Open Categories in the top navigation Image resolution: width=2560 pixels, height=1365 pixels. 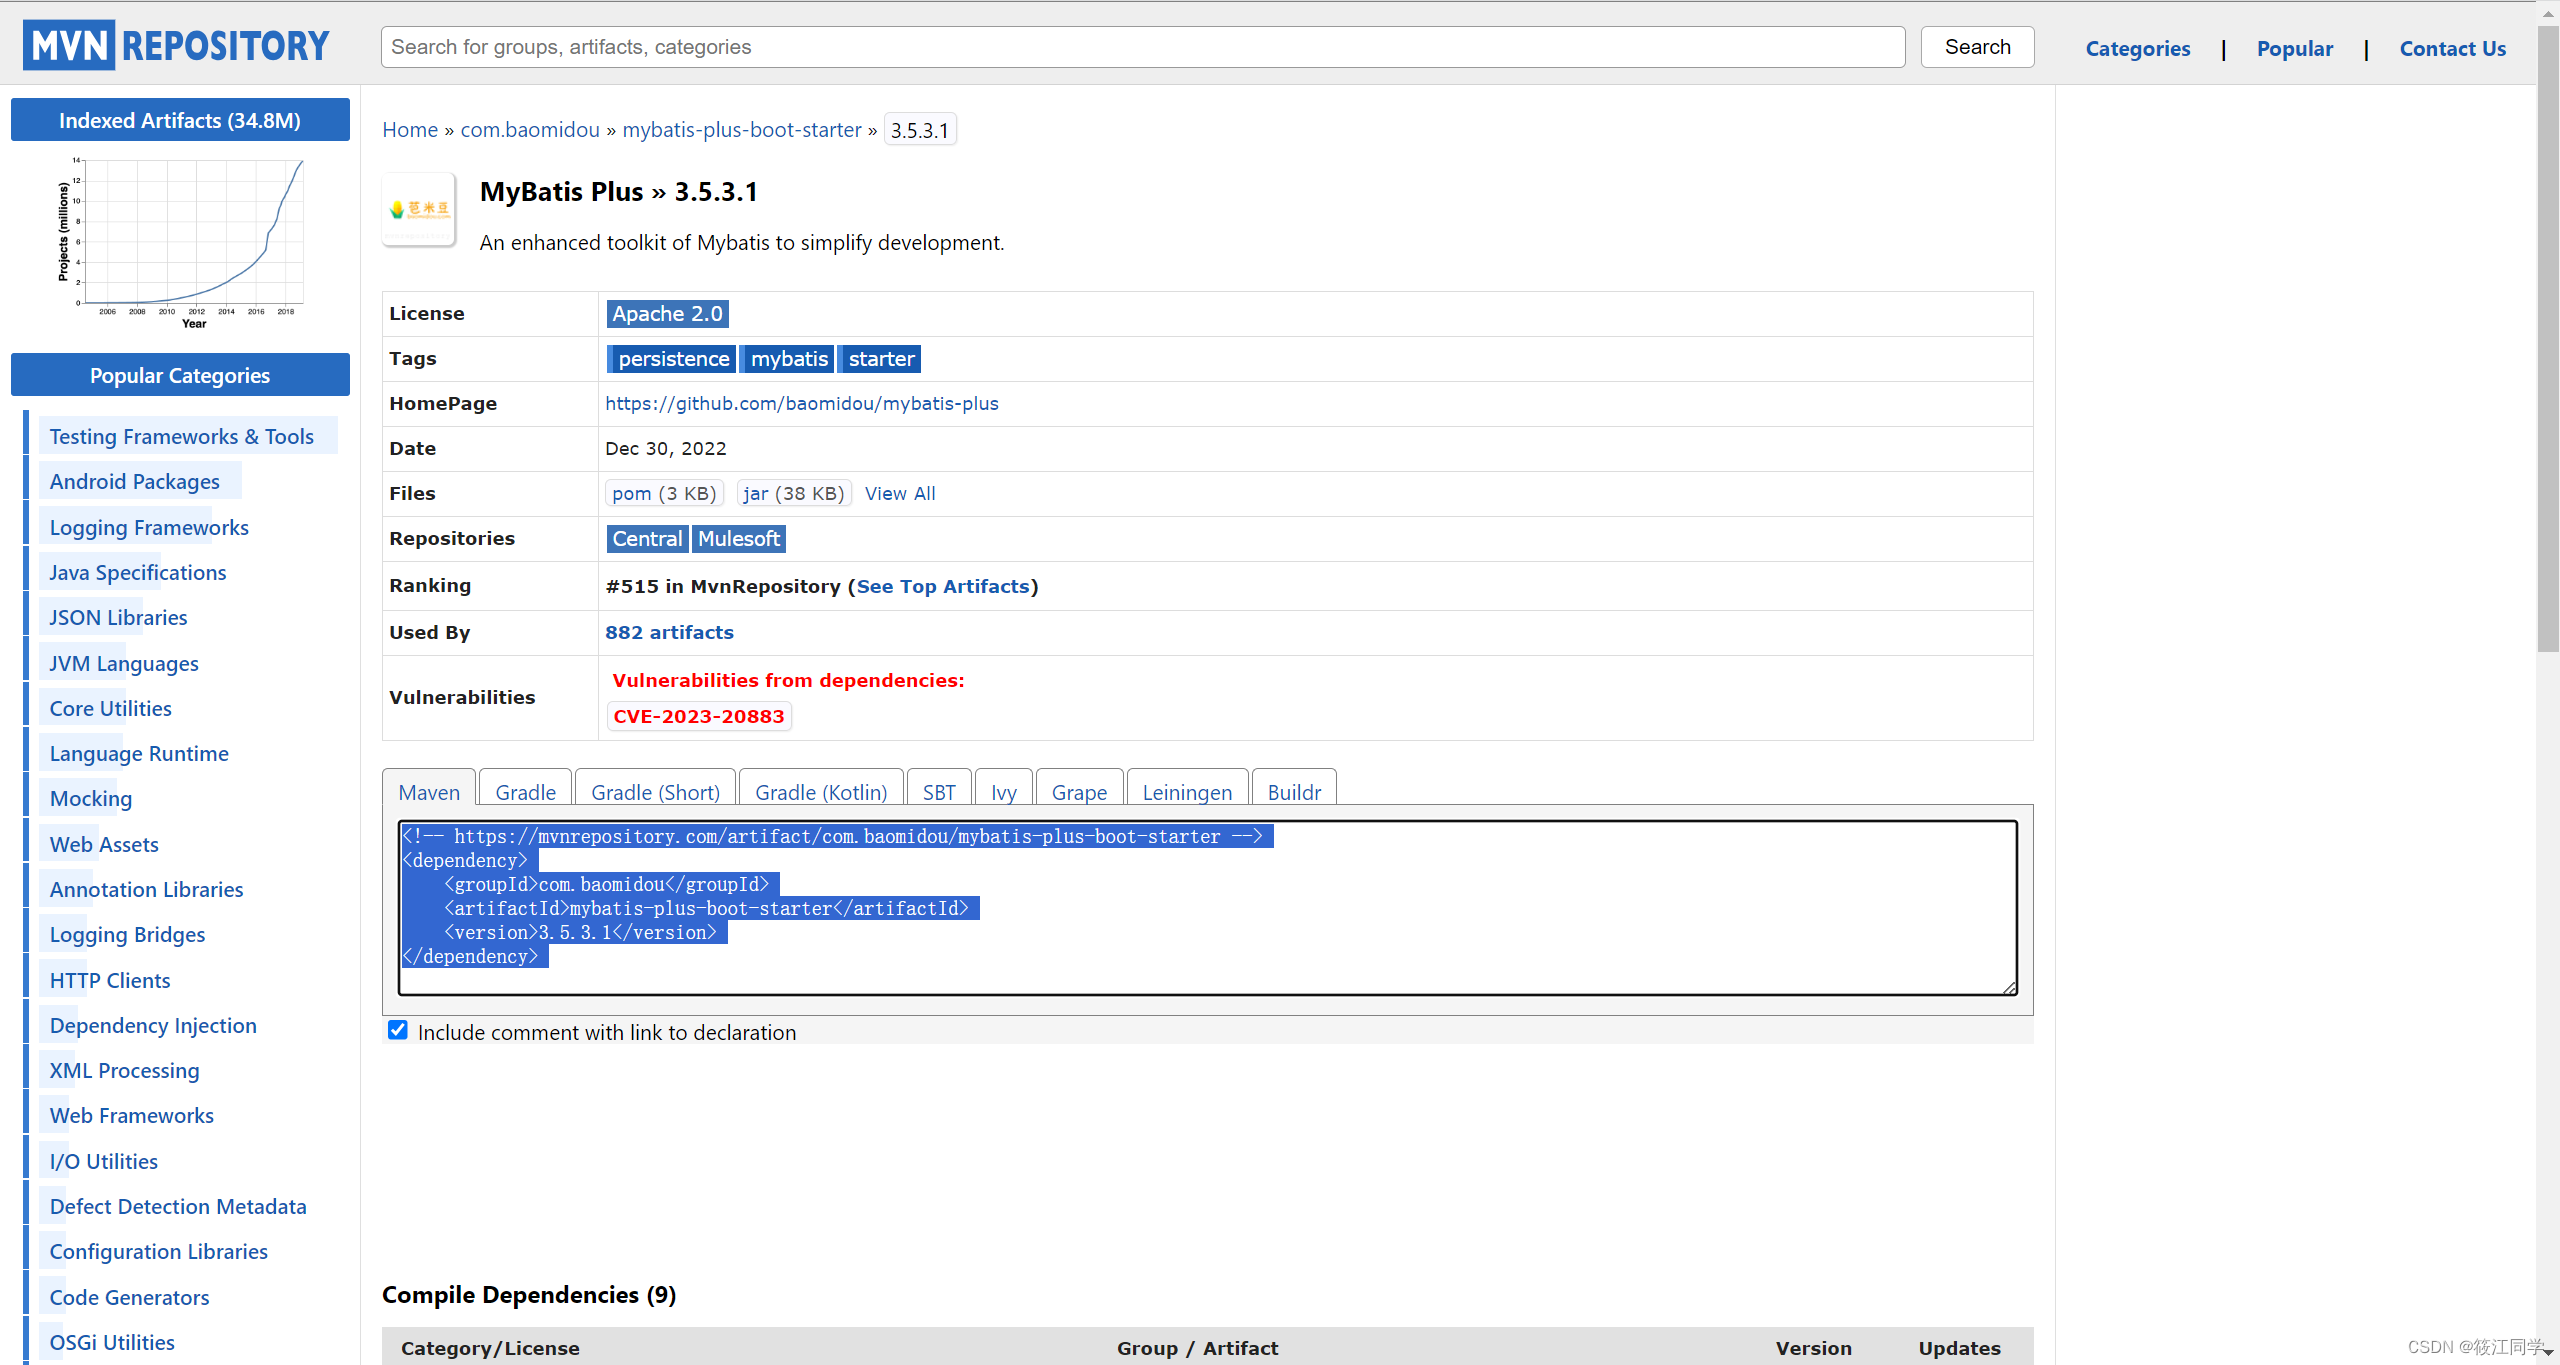coord(2138,48)
